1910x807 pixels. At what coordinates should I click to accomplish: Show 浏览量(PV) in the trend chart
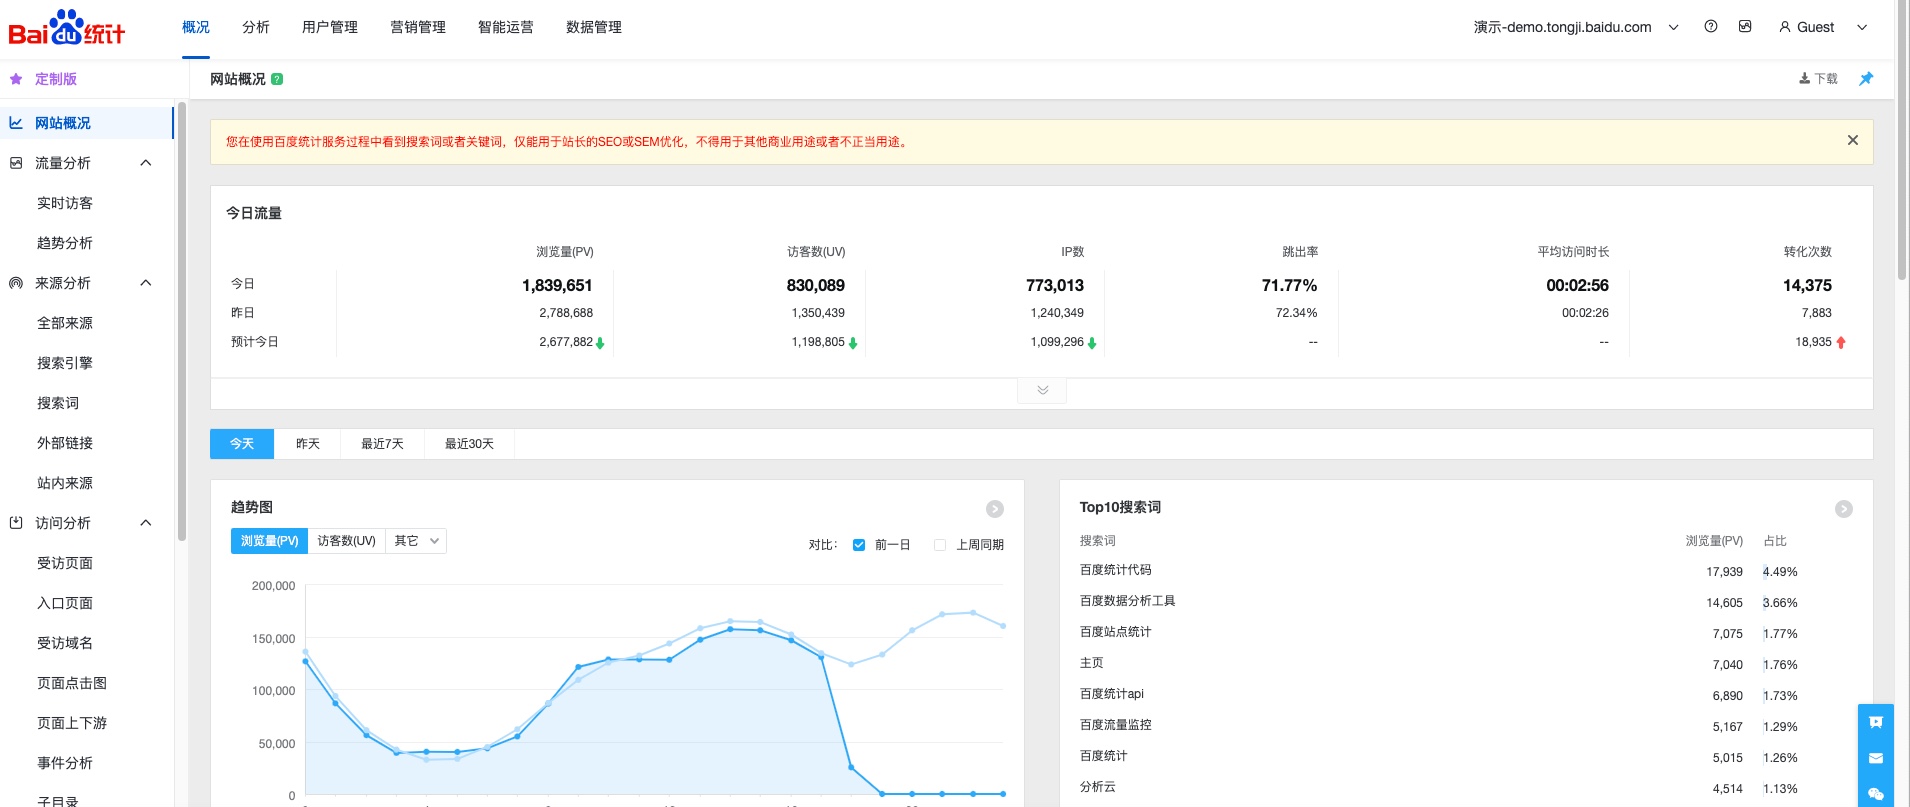pos(269,541)
